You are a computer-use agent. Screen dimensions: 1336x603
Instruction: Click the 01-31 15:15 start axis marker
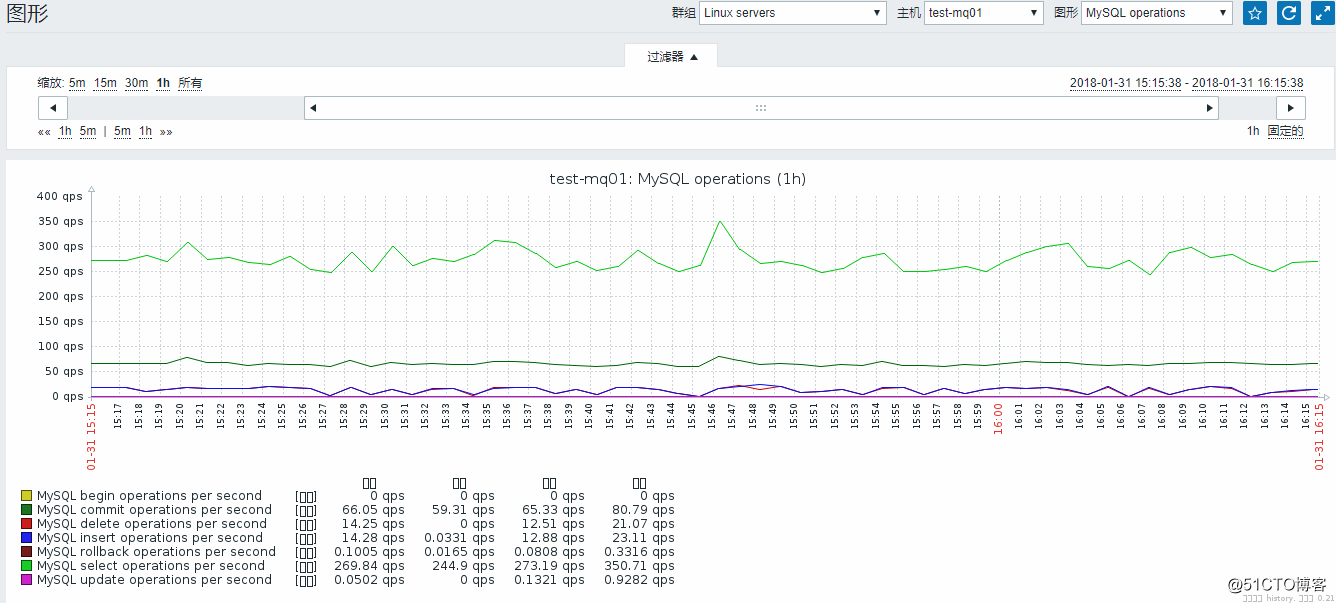click(x=92, y=436)
